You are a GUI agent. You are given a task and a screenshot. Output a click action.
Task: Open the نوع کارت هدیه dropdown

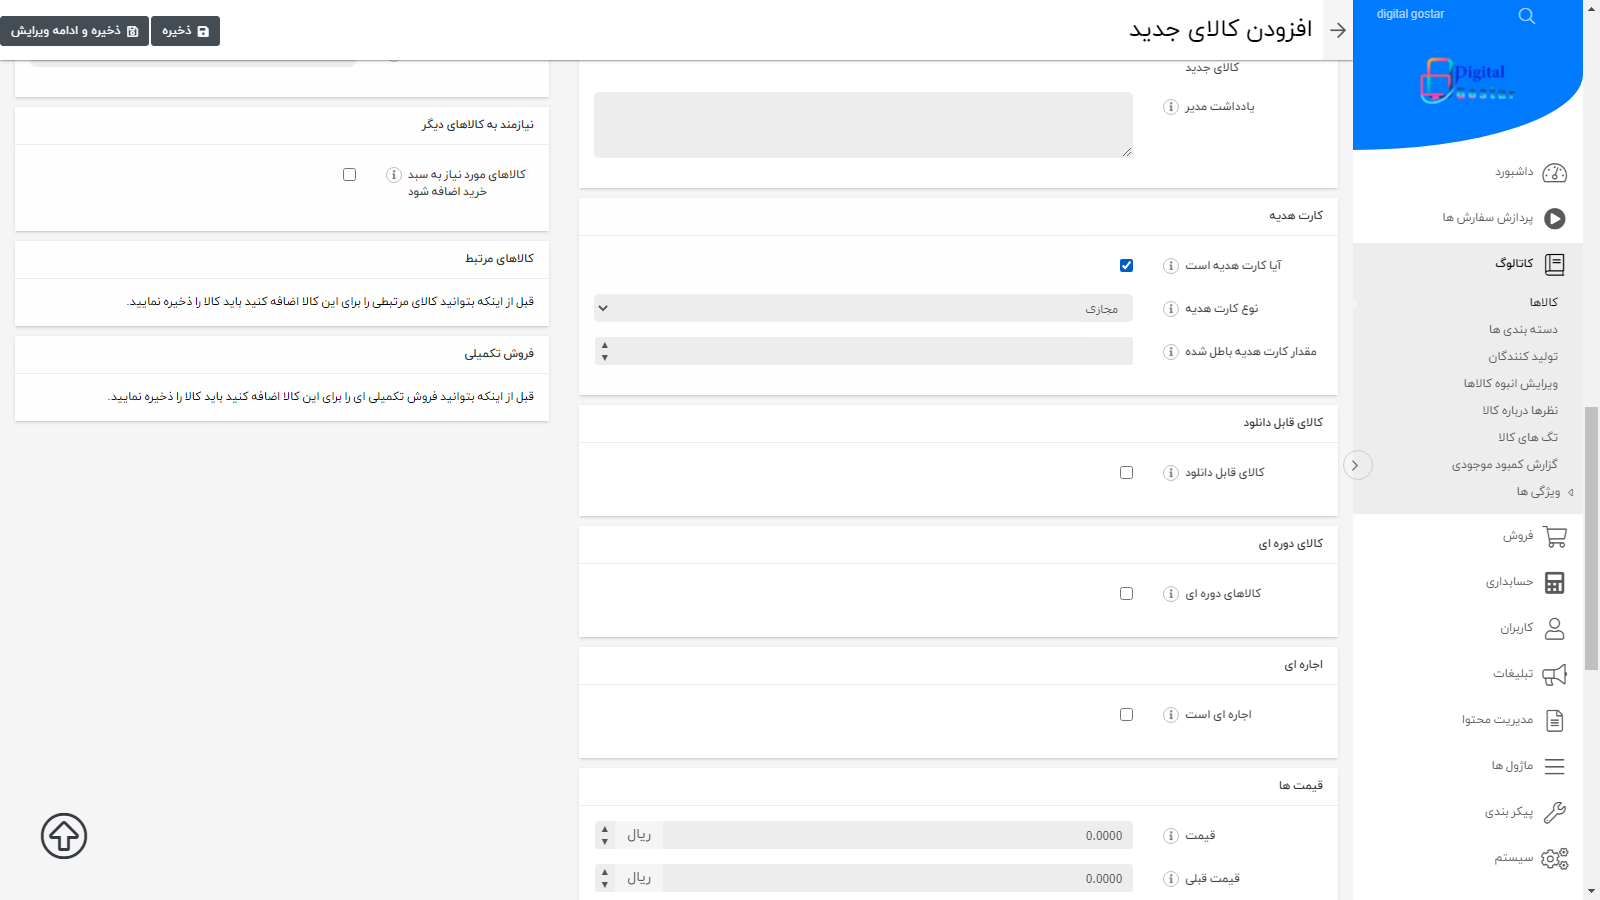863,308
